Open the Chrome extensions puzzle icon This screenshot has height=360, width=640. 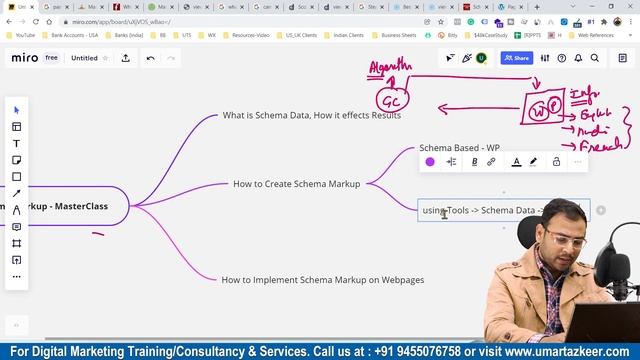pos(604,22)
